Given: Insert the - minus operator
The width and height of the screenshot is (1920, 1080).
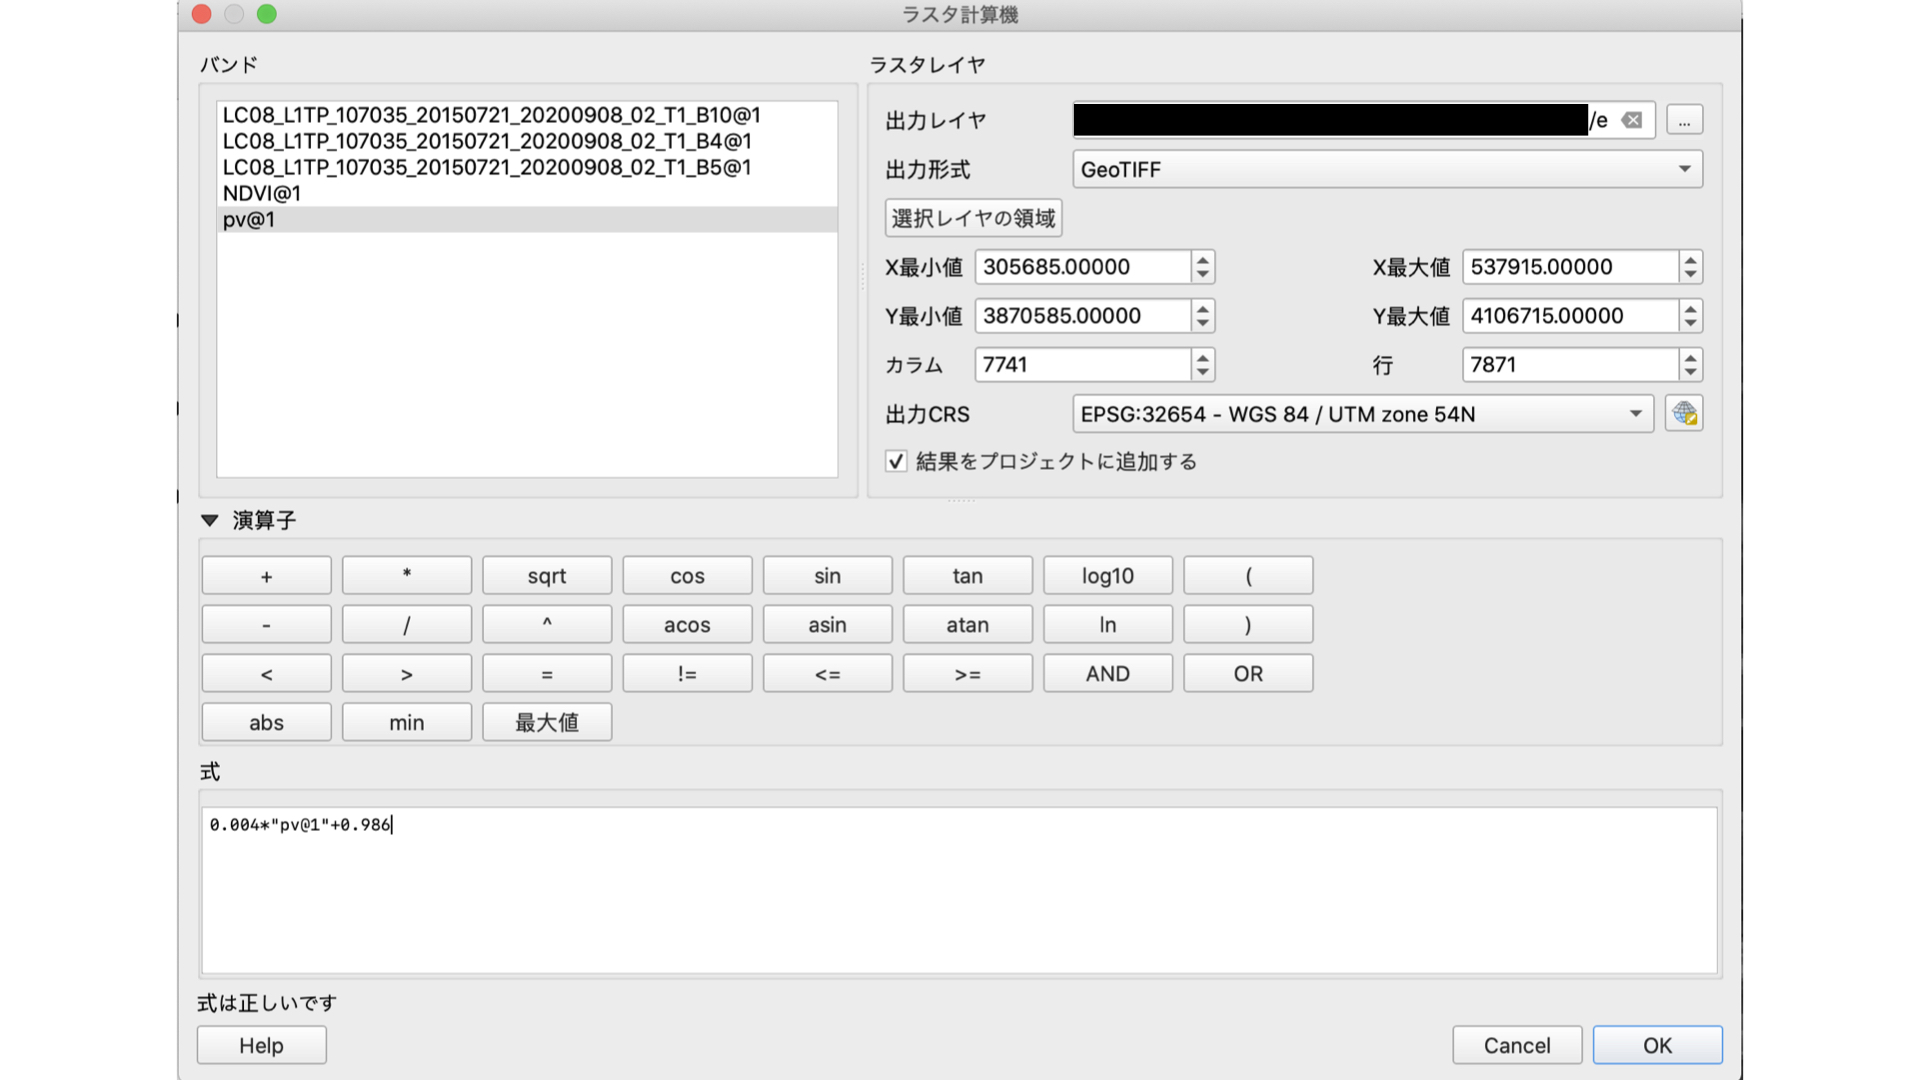Looking at the screenshot, I should click(266, 625).
